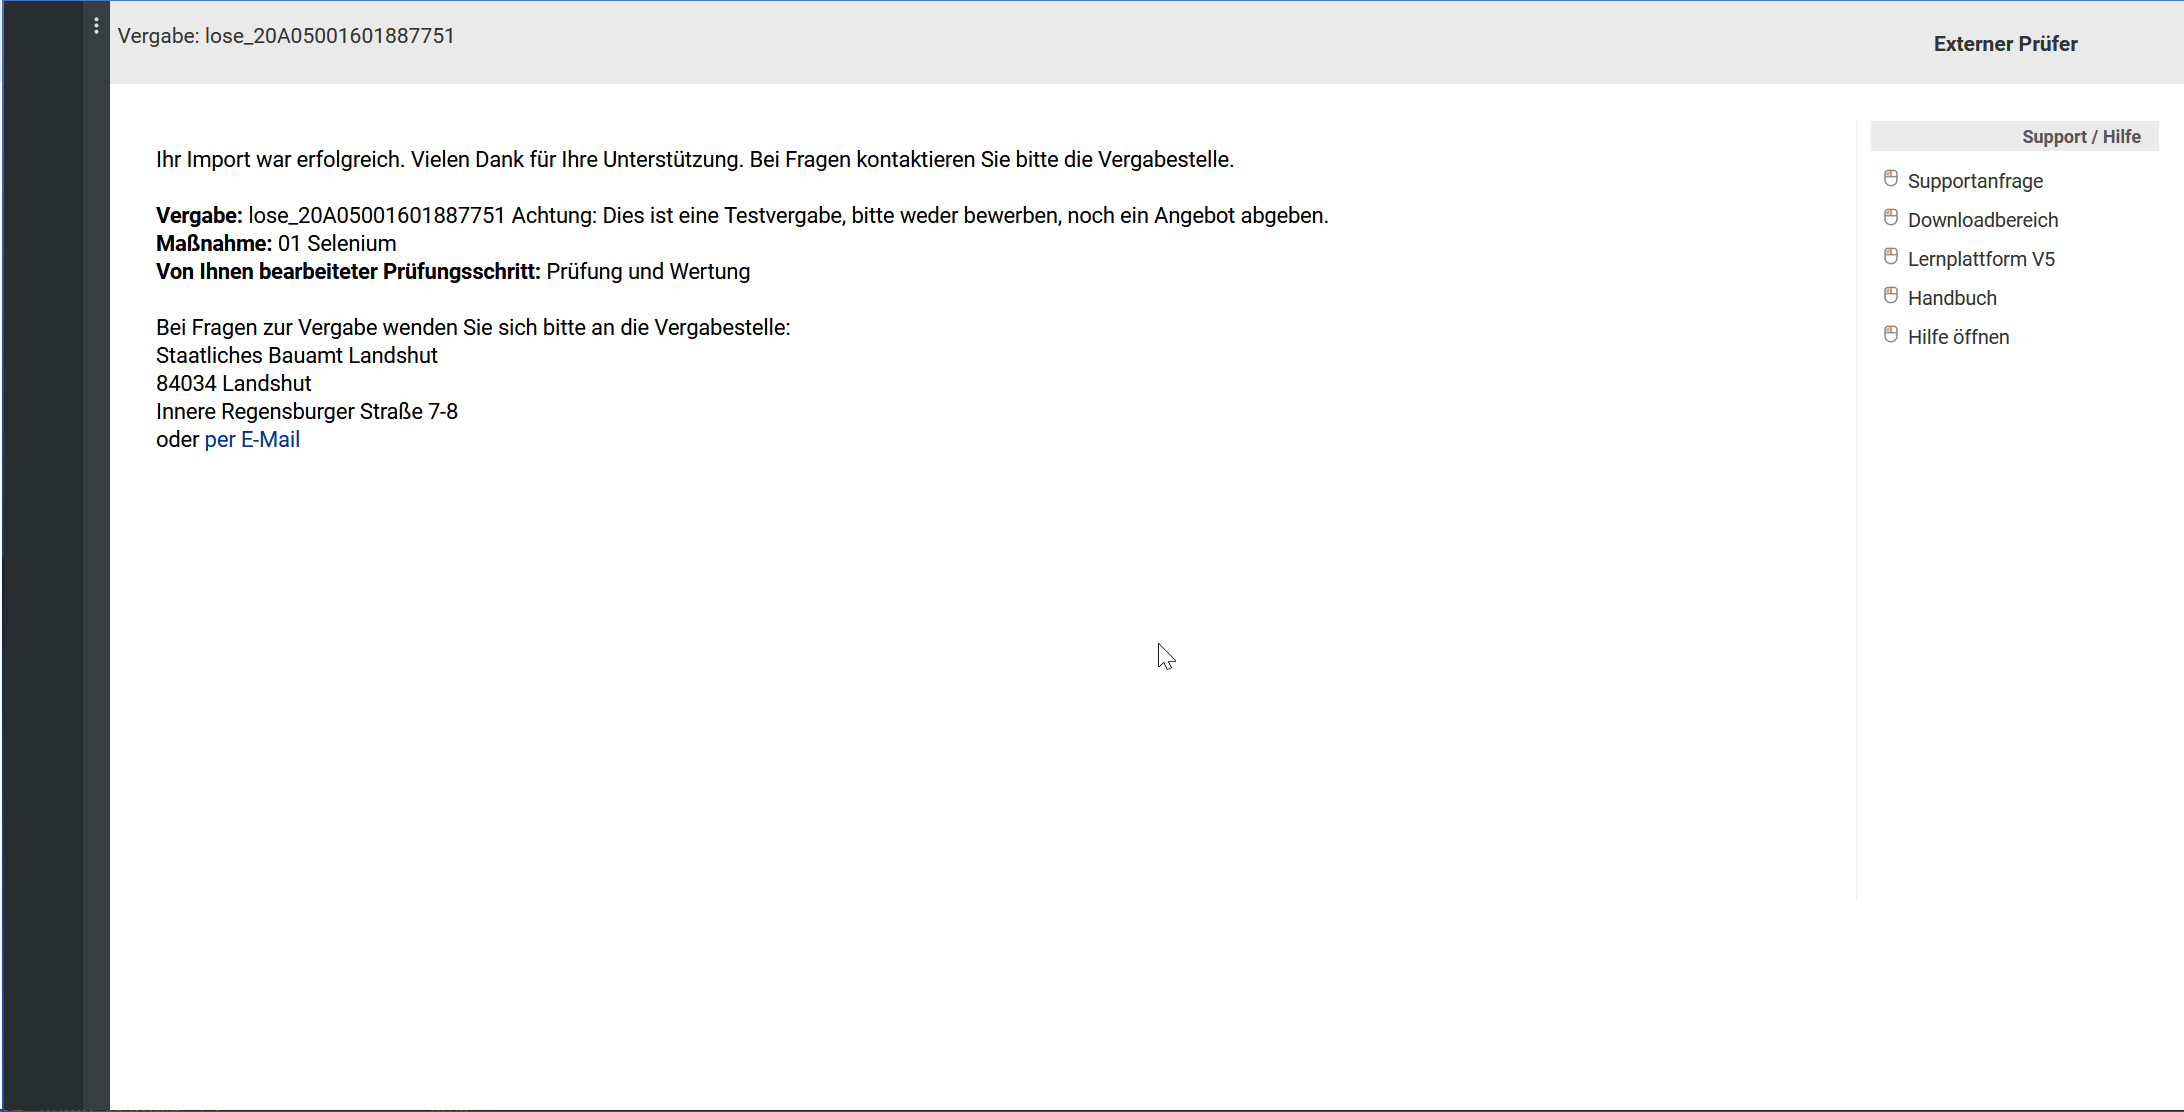The height and width of the screenshot is (1112, 2184).
Task: Click the Vergabe title in header bar
Action: pos(286,36)
